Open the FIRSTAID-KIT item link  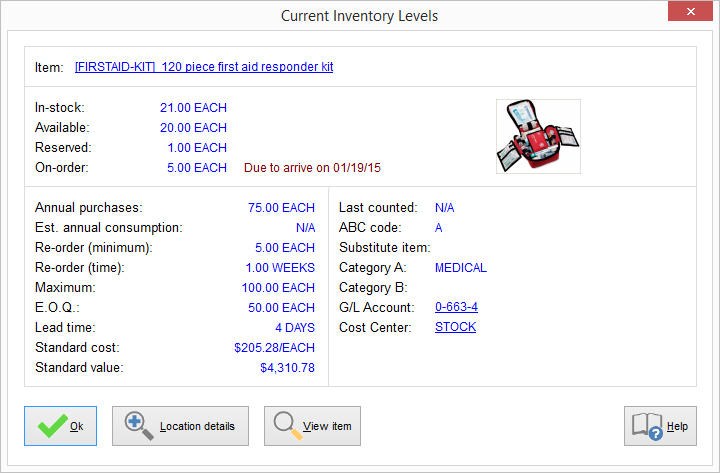[204, 67]
